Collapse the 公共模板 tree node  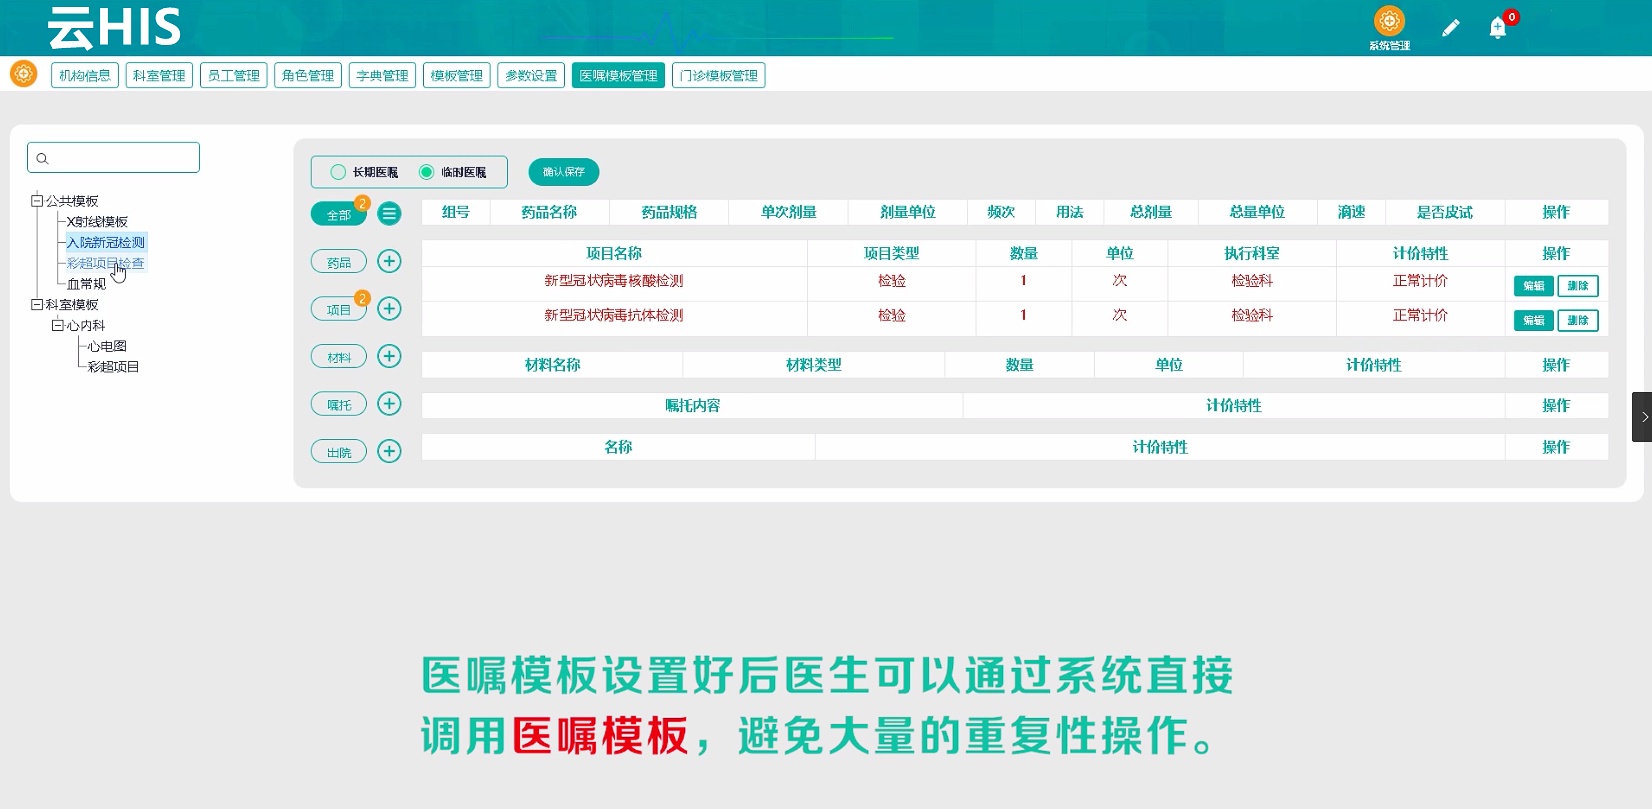(37, 200)
